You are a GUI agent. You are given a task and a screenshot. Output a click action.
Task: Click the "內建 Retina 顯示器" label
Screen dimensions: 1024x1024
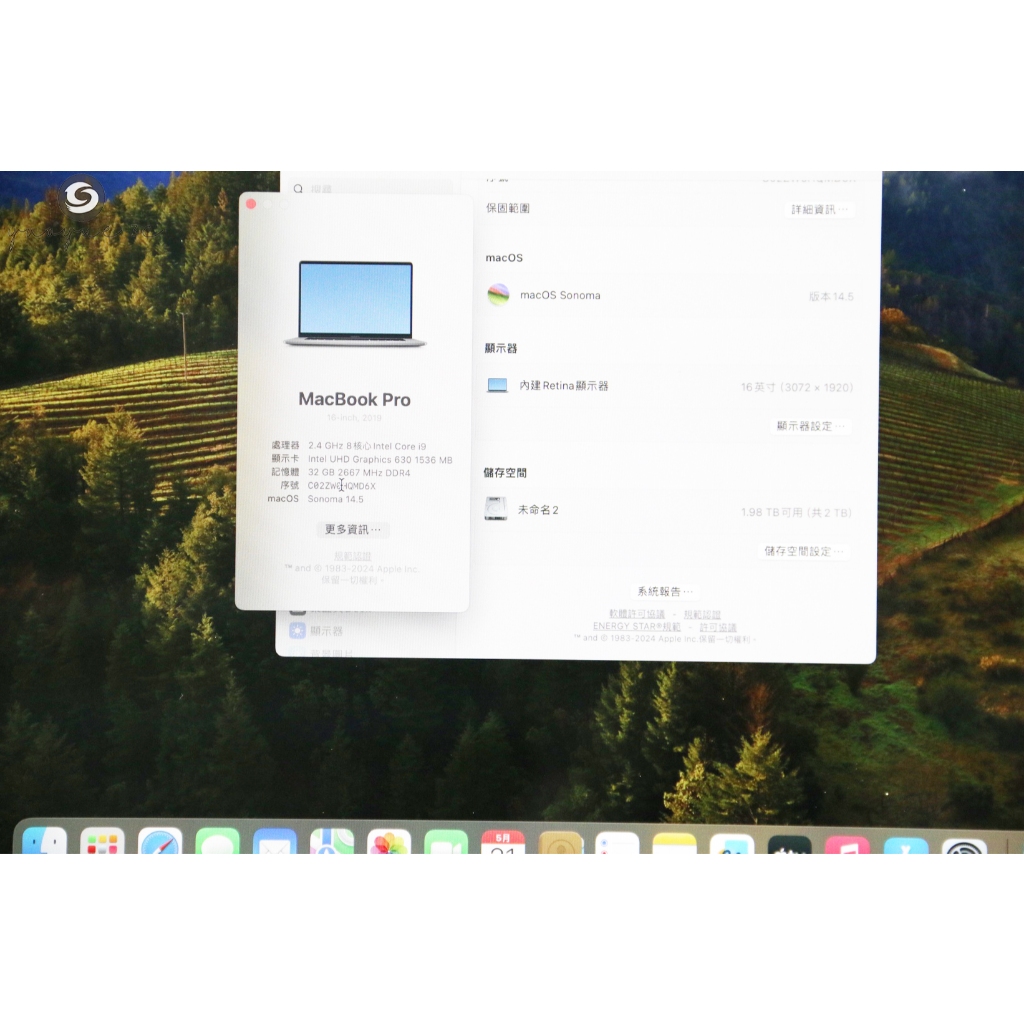[564, 385]
